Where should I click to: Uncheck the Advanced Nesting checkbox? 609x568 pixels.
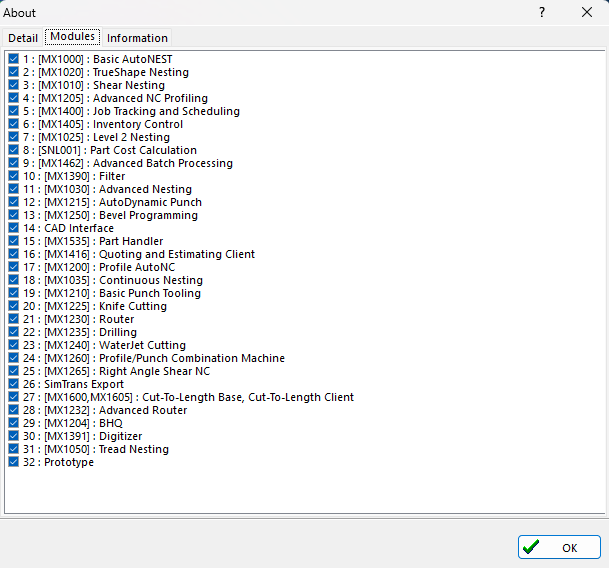click(x=13, y=189)
